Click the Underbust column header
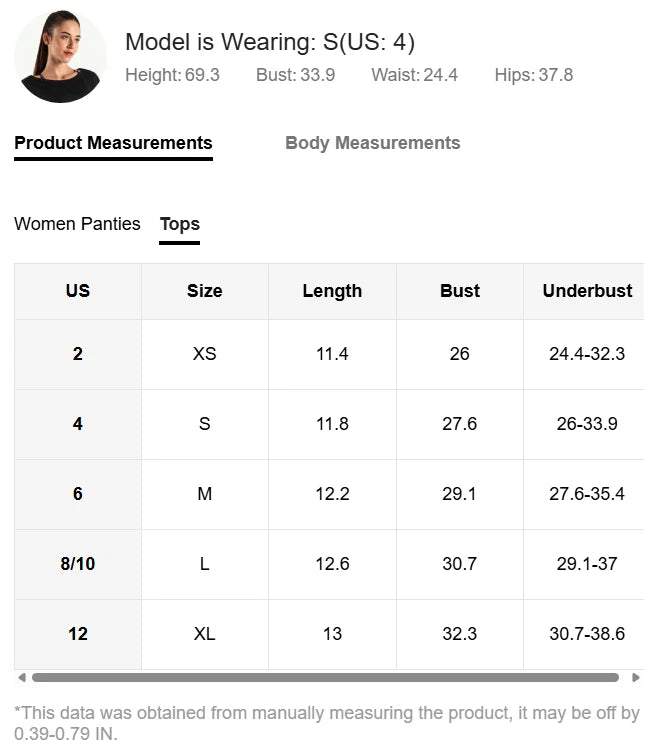Viewport: 670px width, 752px height. (587, 291)
